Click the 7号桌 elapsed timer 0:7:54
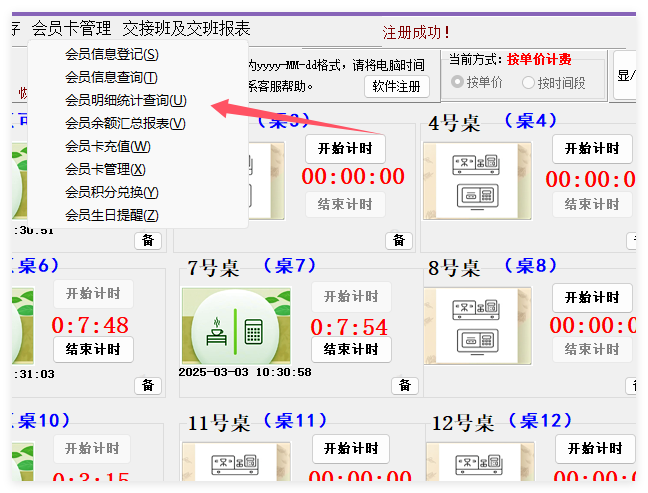The width and height of the screenshot is (648, 493). (x=349, y=327)
